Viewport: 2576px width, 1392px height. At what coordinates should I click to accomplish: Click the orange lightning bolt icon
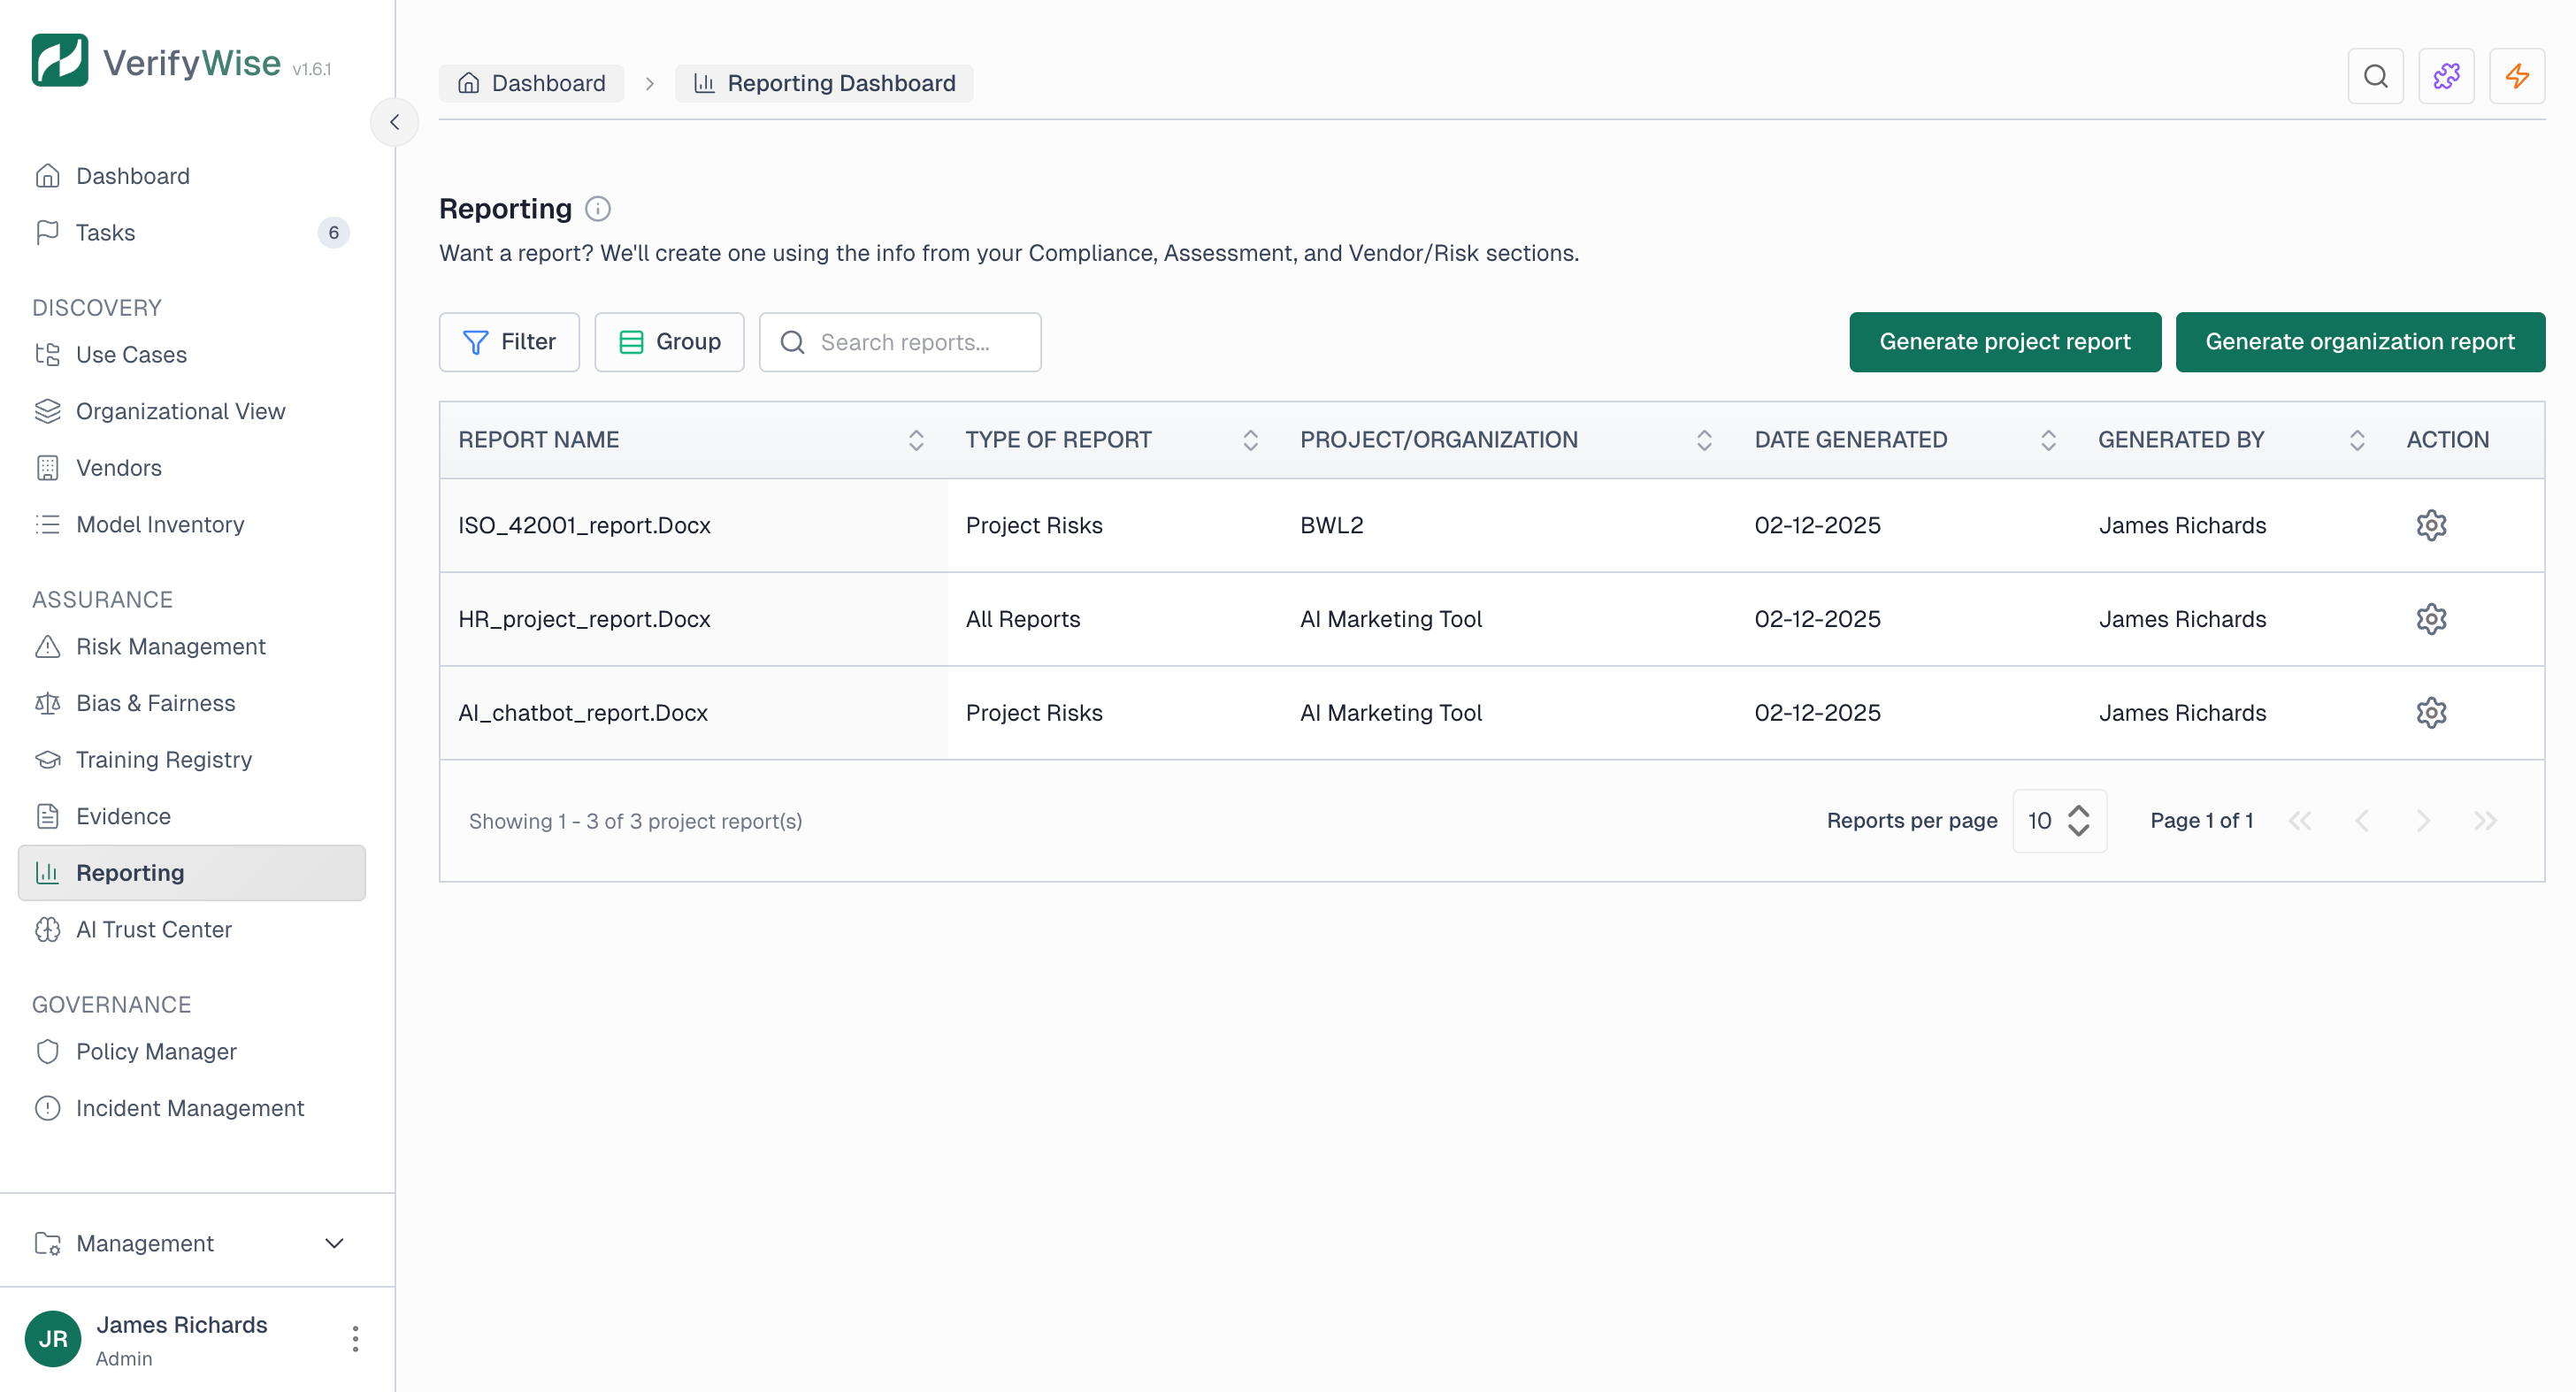(x=2518, y=75)
